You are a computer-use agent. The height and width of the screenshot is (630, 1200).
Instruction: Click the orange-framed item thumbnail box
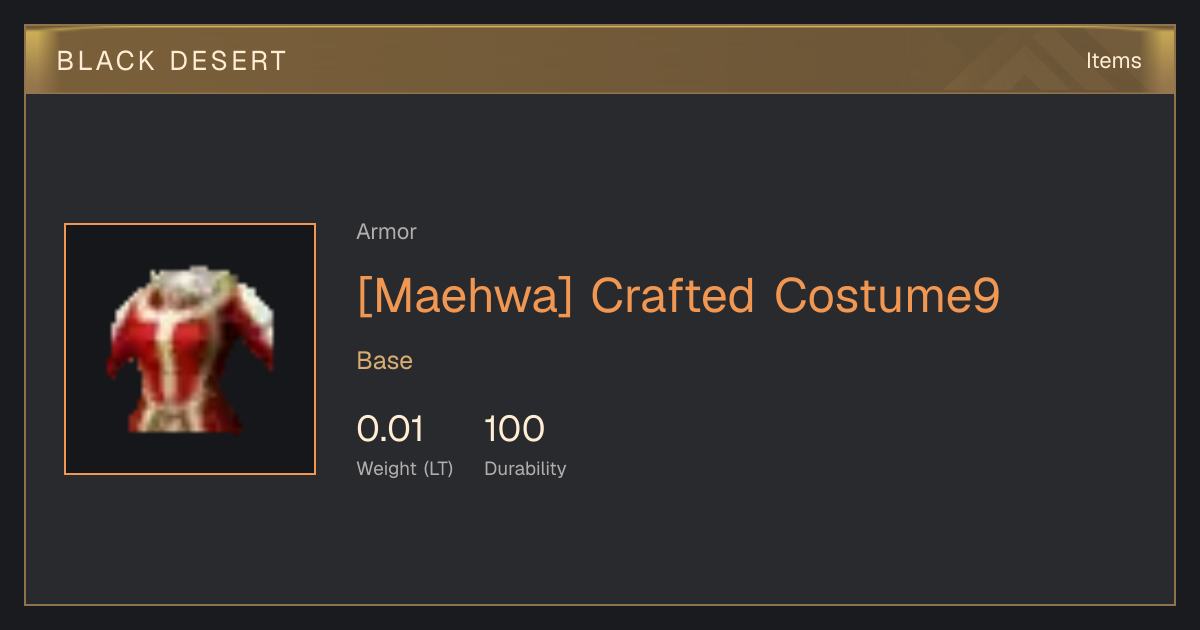click(190, 349)
